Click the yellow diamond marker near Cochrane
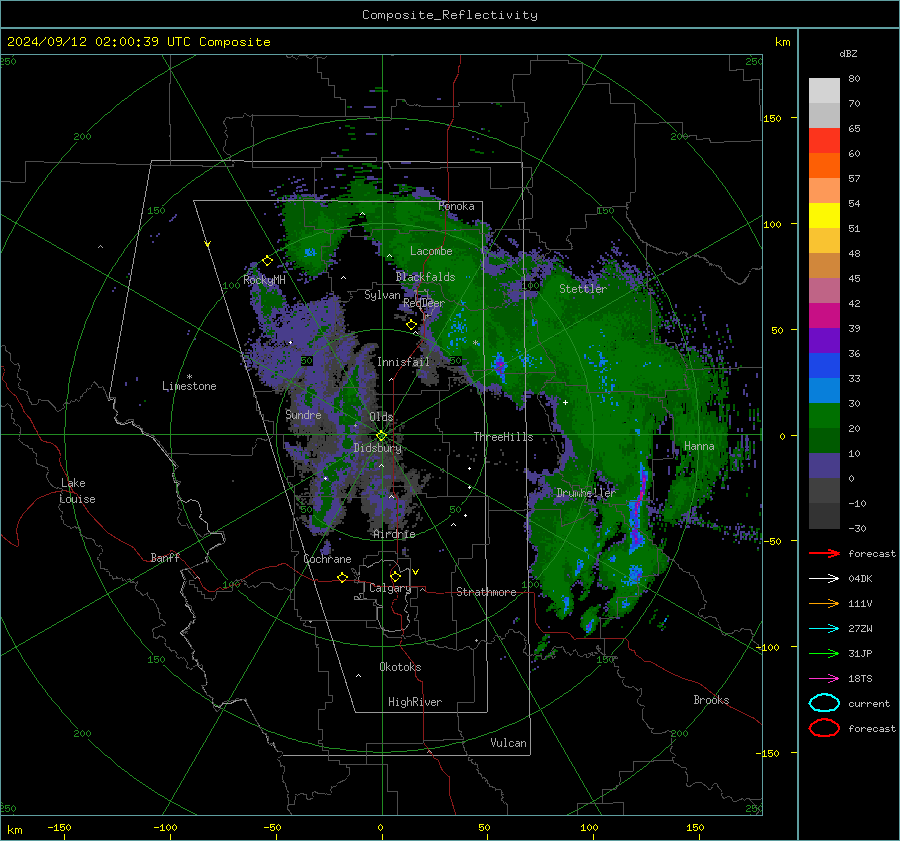 tap(343, 578)
